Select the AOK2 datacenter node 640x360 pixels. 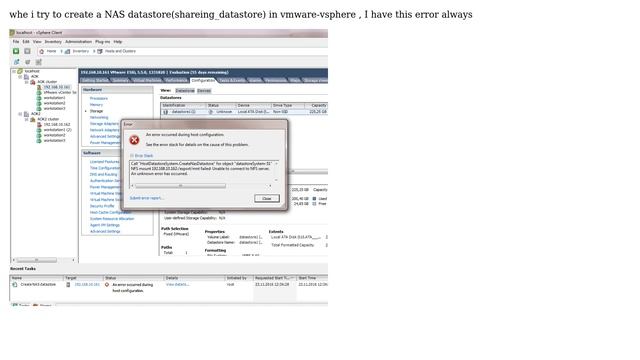[x=36, y=113]
